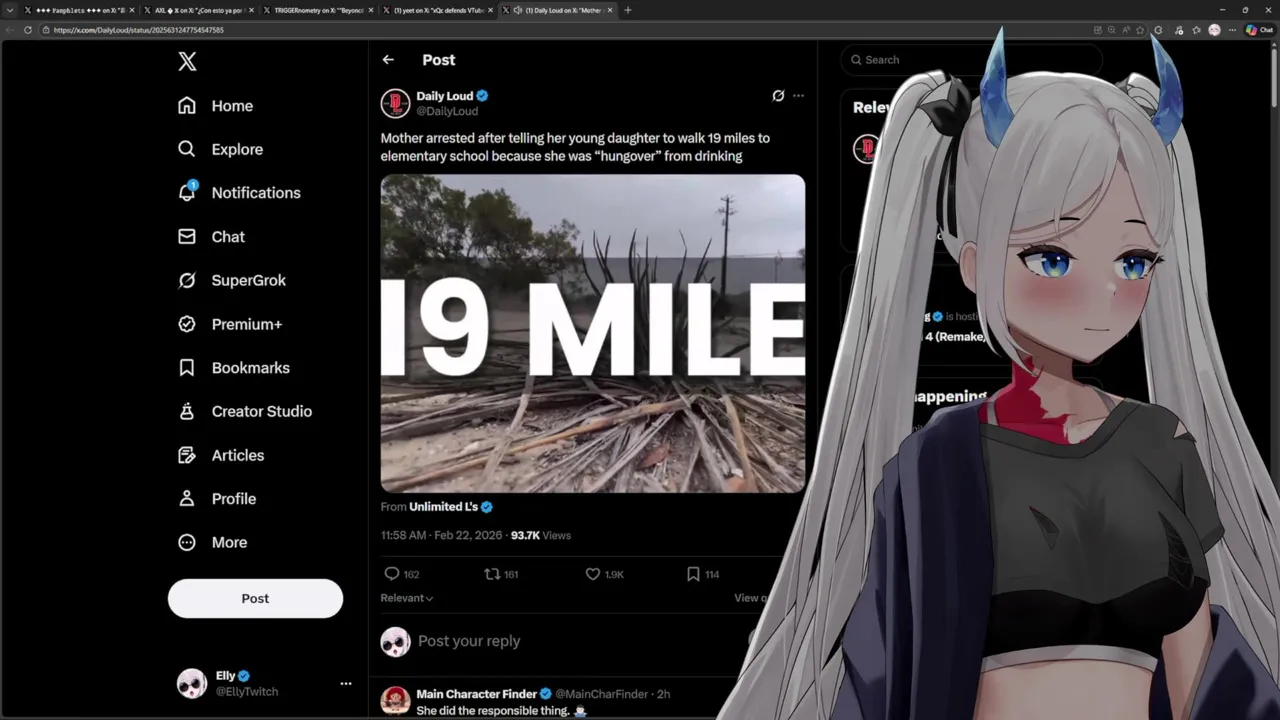Screen dimensions: 1280x720
Task: Open Creator Studio in the sidebar
Action: [x=245, y=411]
